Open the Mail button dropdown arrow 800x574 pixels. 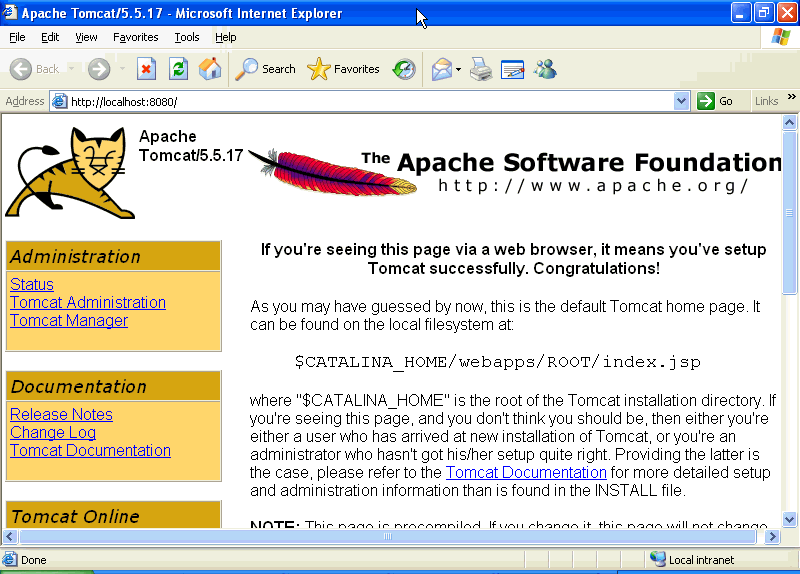pyautogui.click(x=458, y=70)
